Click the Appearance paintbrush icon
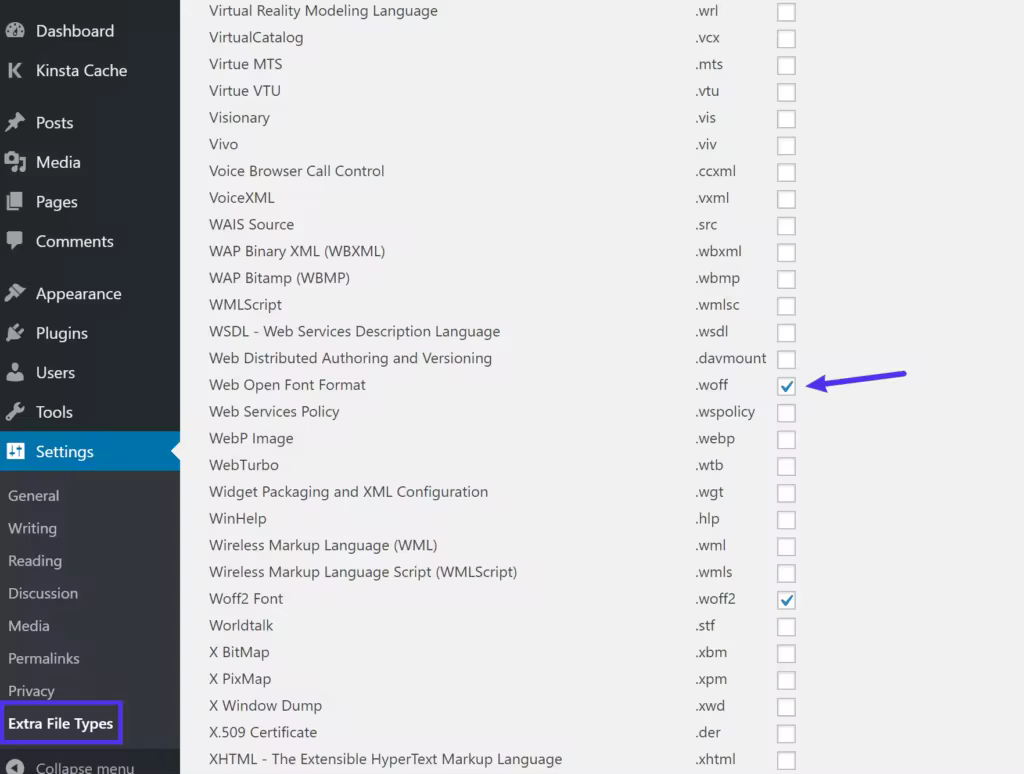The height and width of the screenshot is (774, 1024). point(15,293)
